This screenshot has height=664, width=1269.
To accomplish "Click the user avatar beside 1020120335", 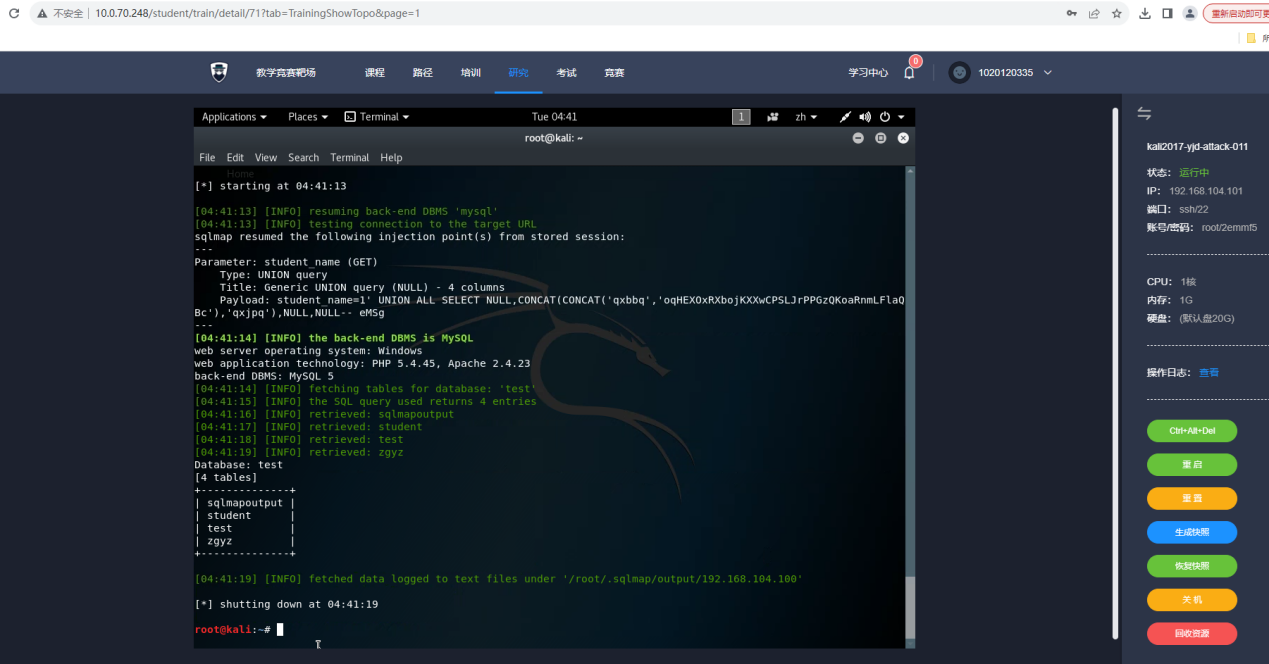I will (959, 72).
